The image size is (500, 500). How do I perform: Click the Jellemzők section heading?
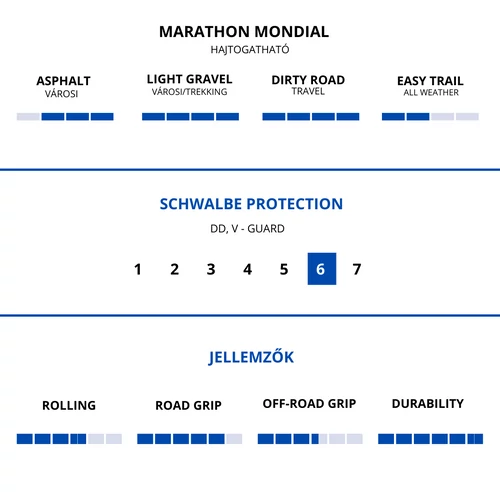251,357
